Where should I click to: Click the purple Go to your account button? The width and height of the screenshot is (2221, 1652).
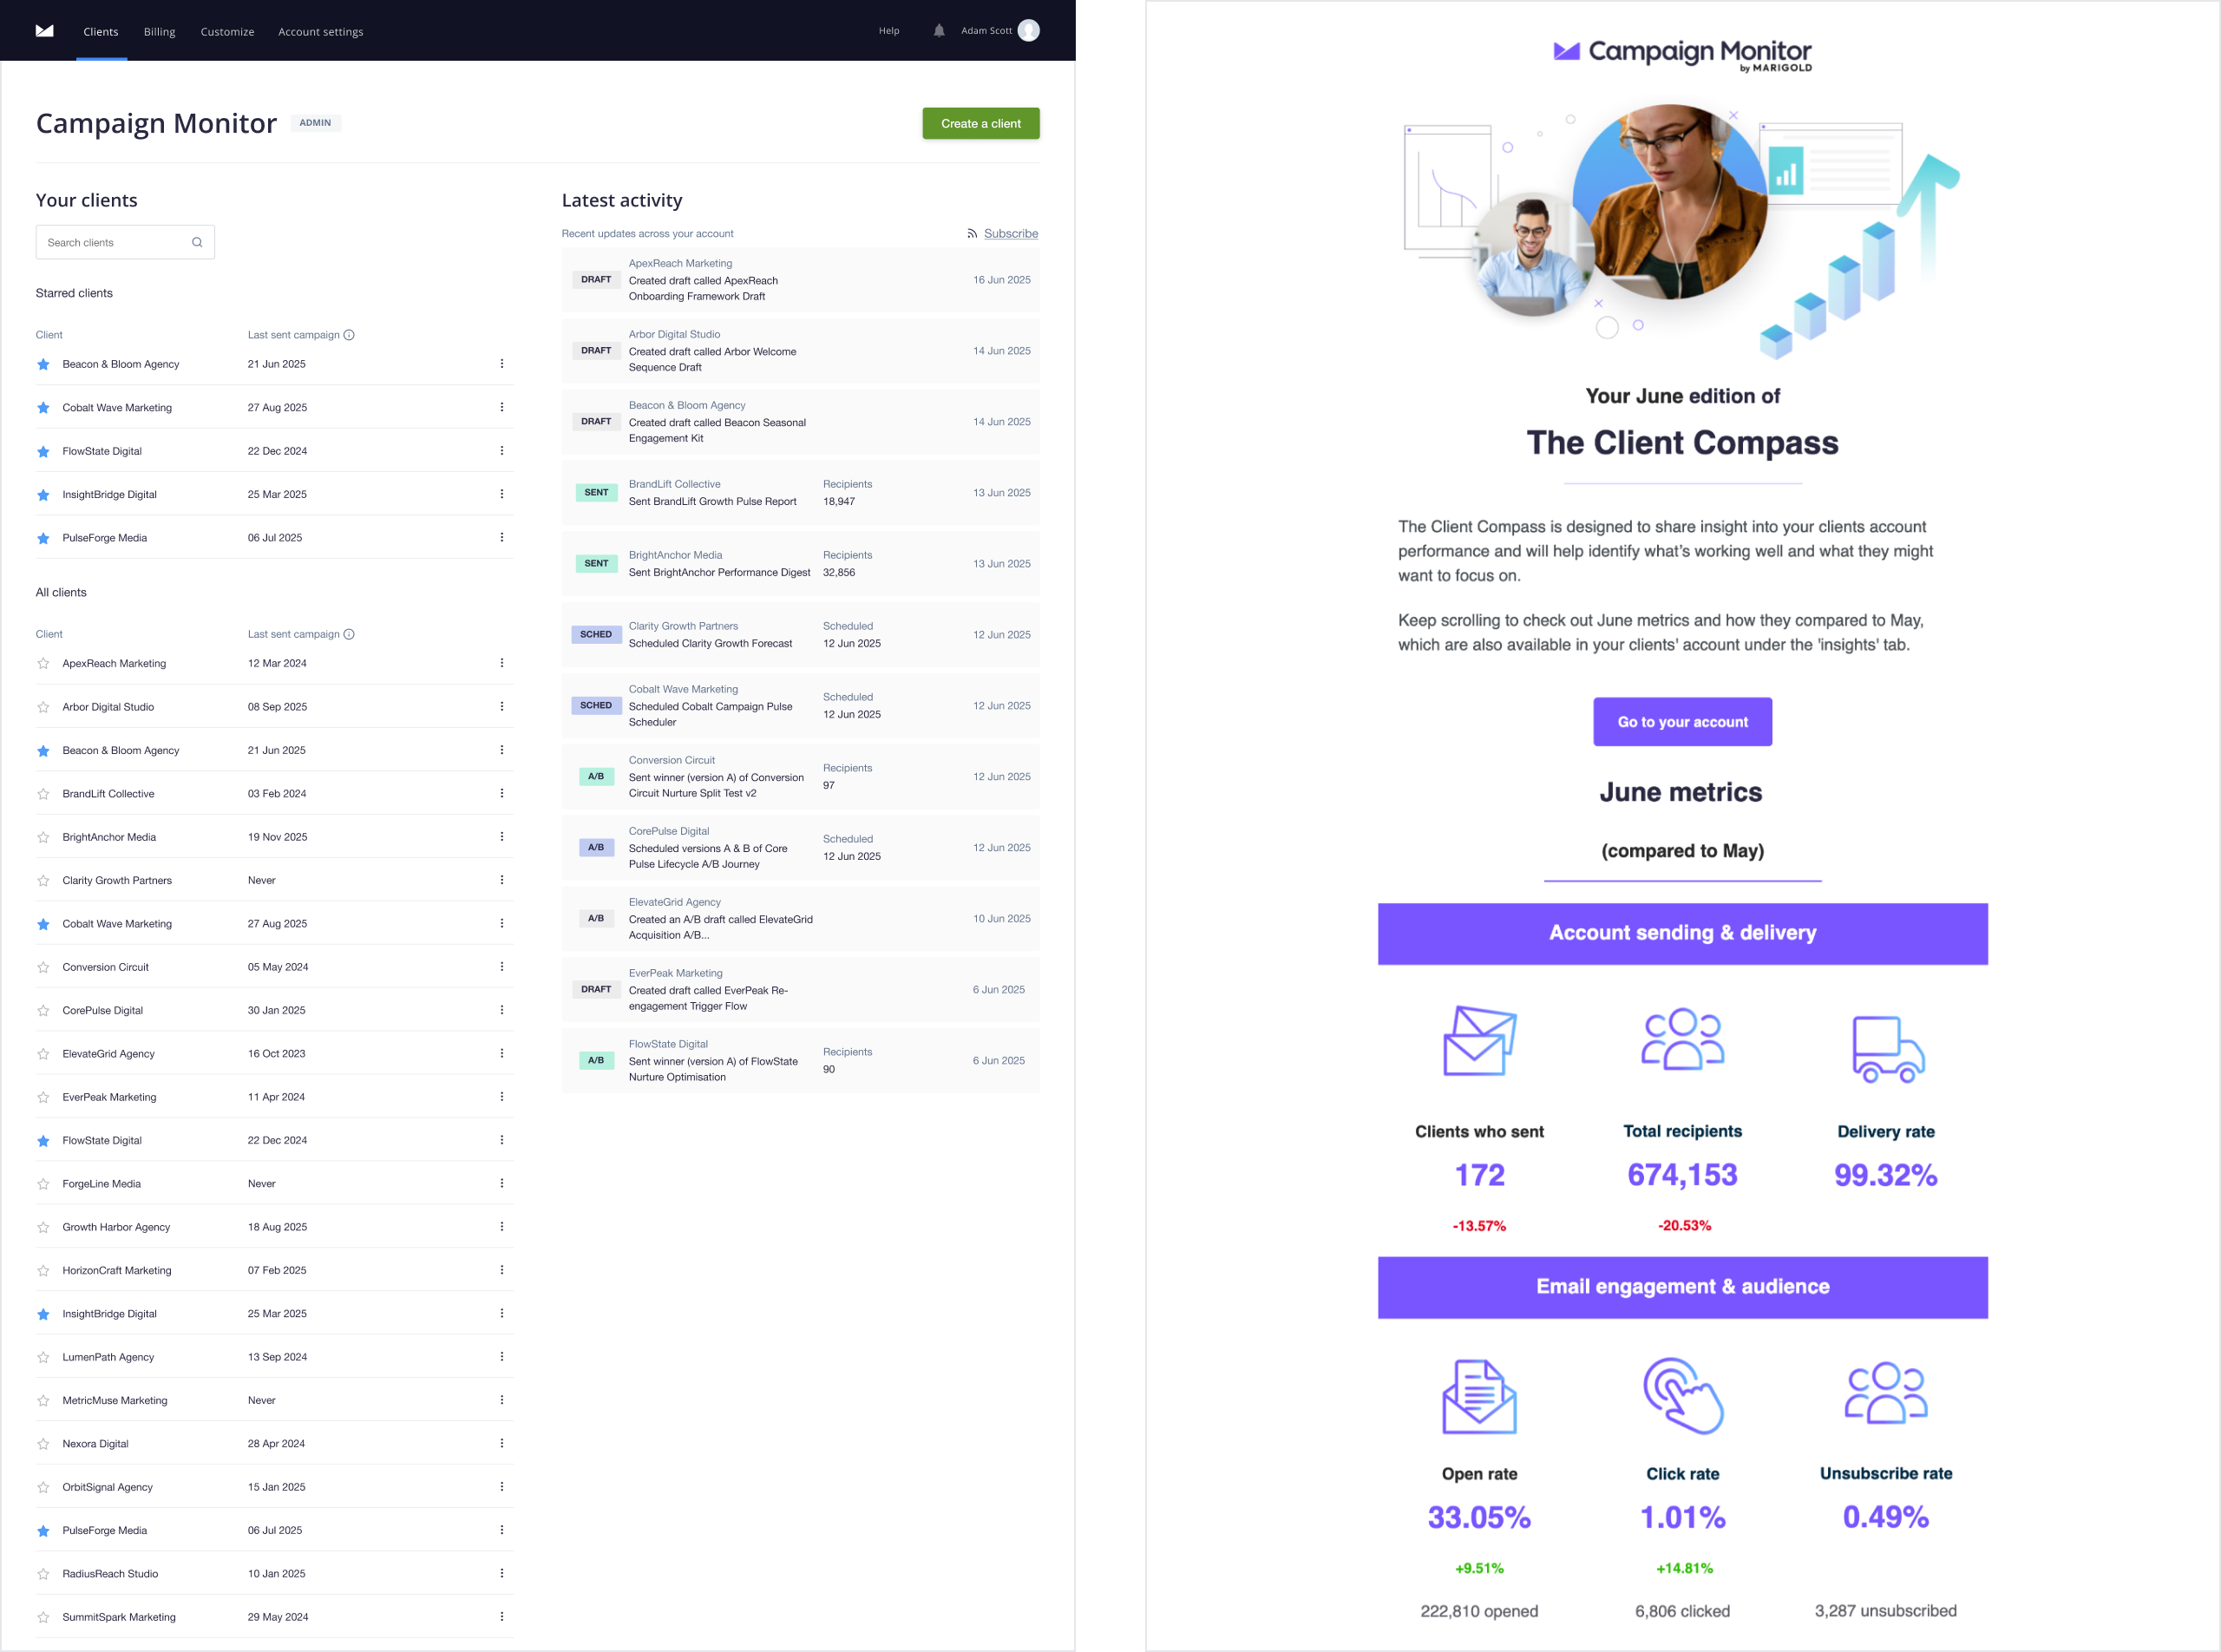tap(1682, 722)
